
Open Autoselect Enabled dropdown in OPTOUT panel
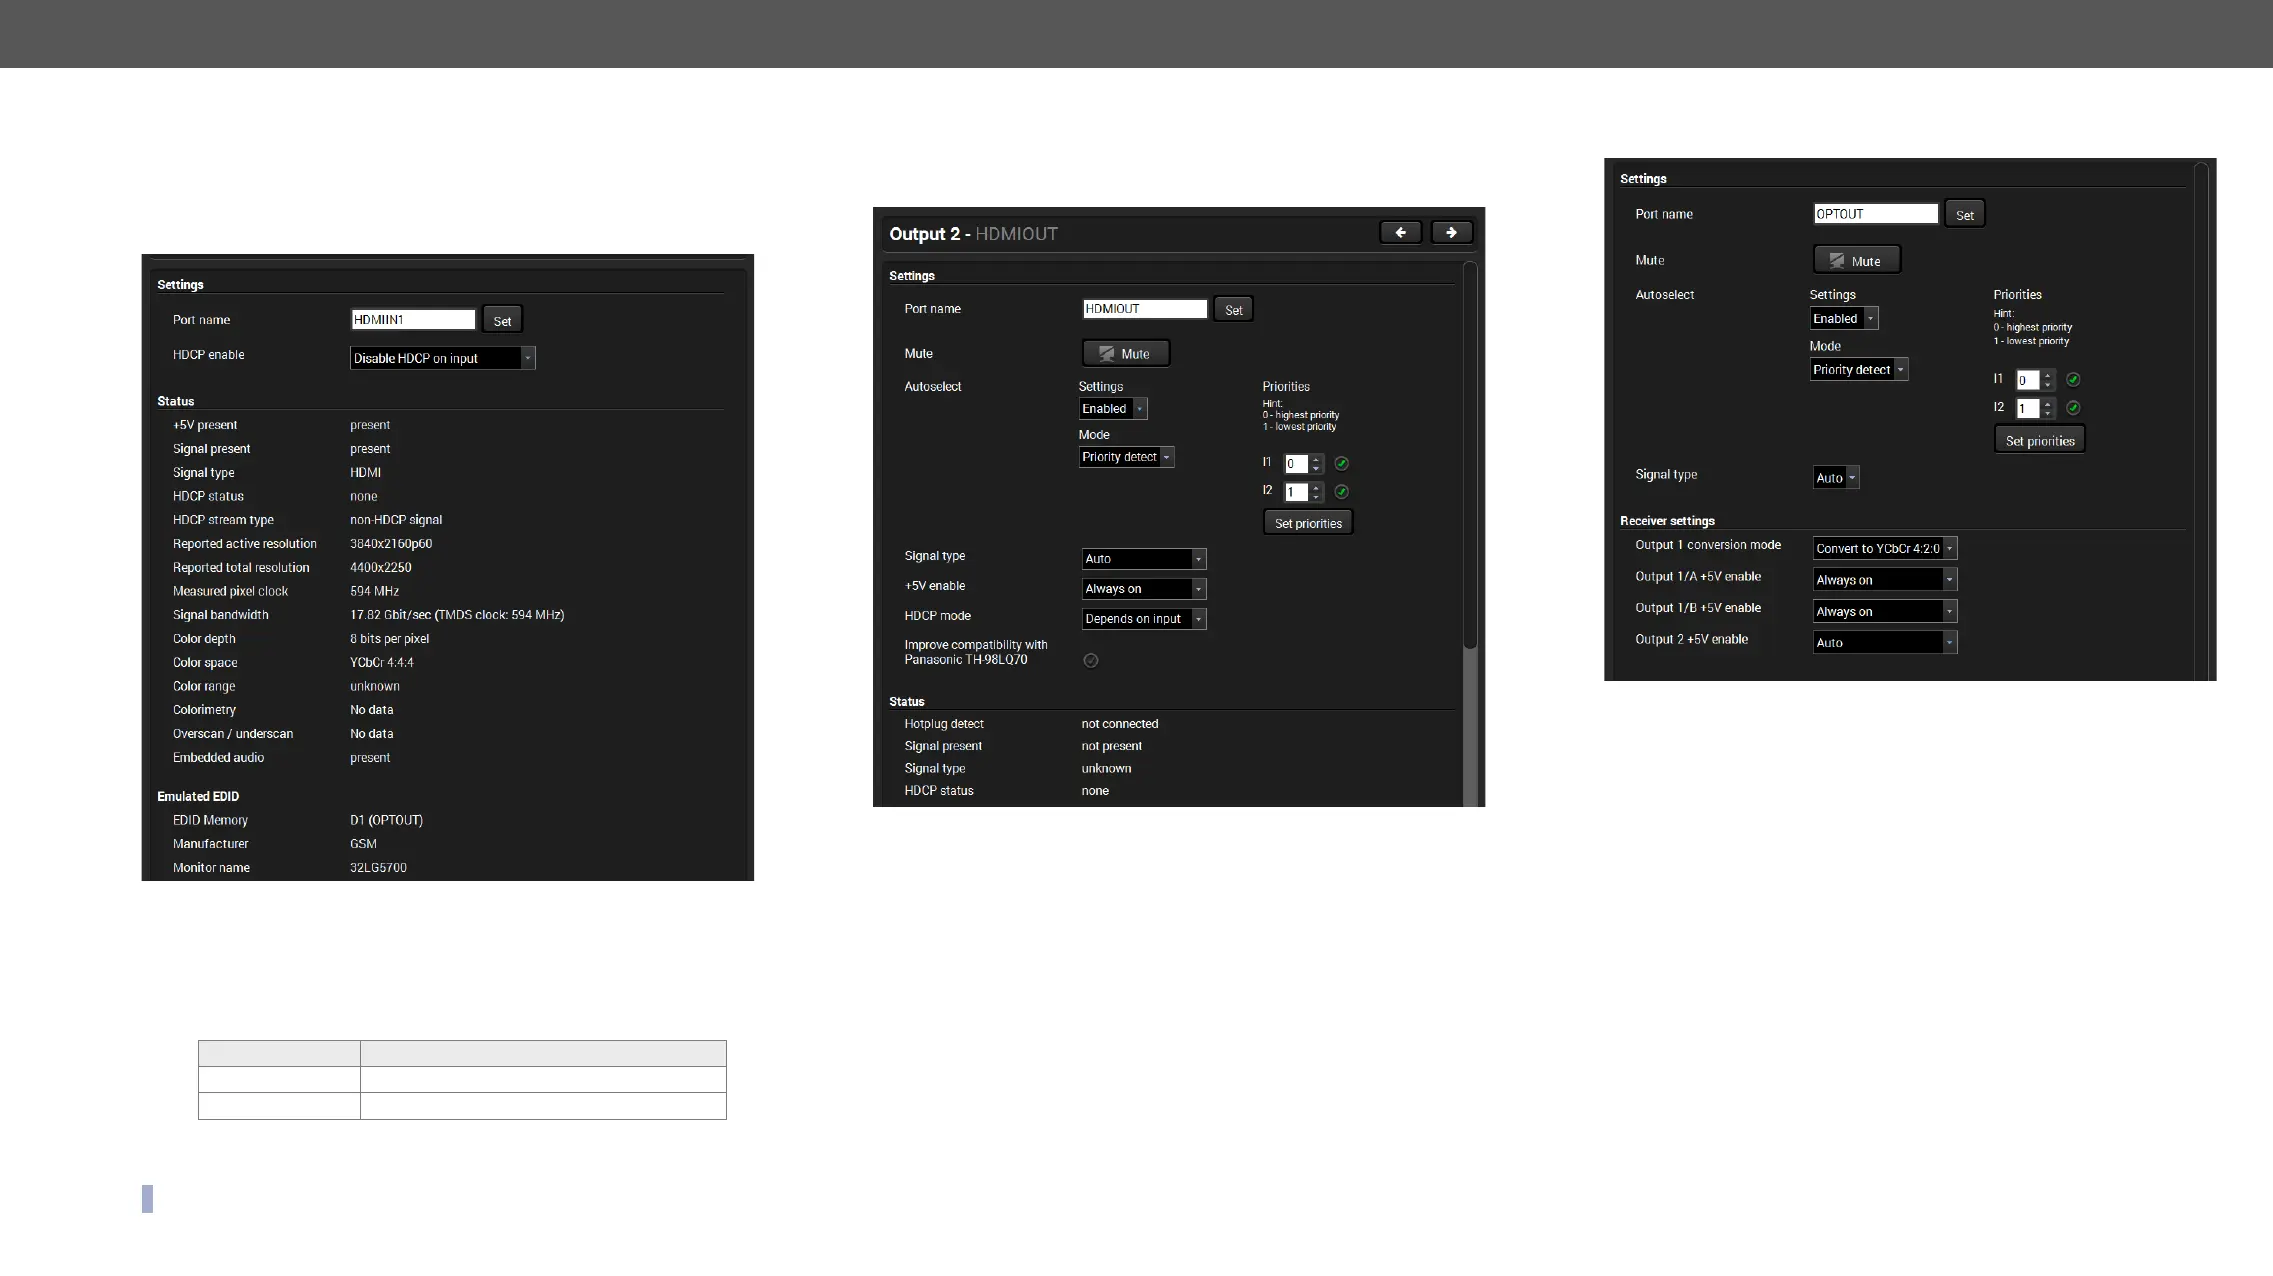(1844, 319)
